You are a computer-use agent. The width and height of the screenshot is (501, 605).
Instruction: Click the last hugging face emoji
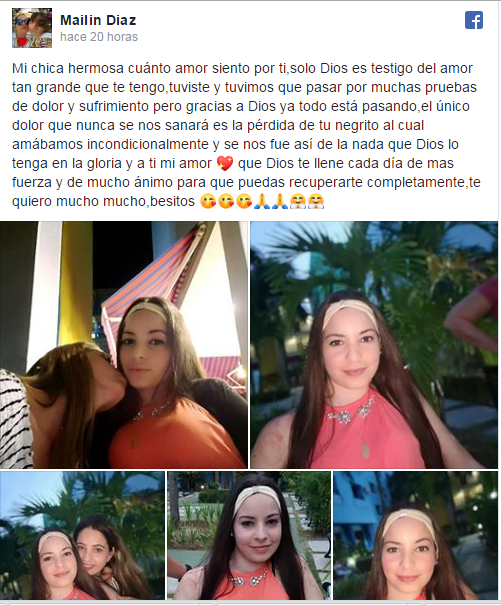[x=316, y=201]
